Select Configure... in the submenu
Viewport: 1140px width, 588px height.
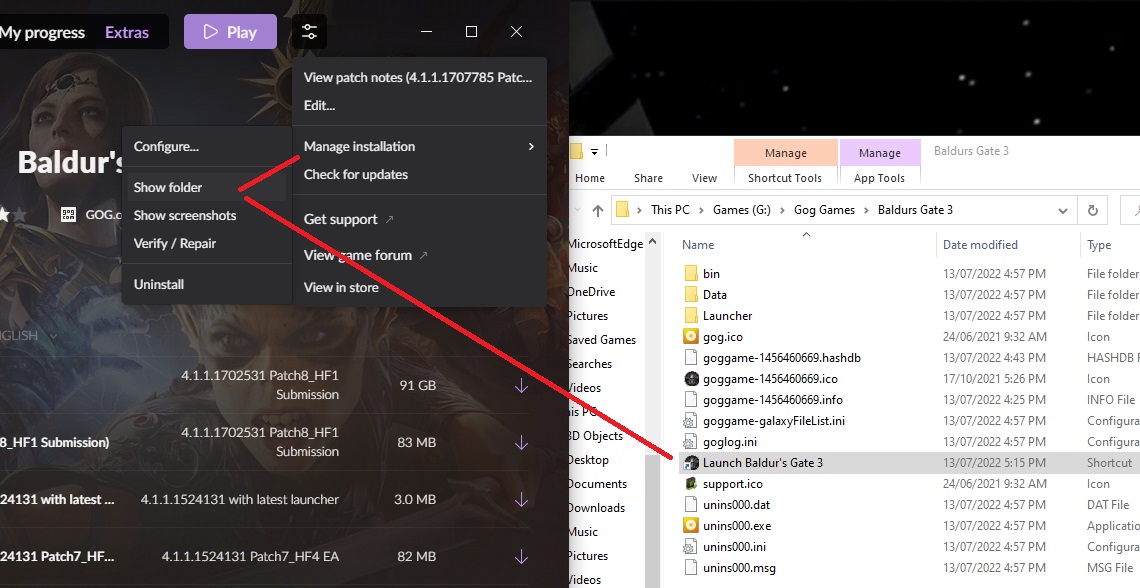(x=166, y=146)
